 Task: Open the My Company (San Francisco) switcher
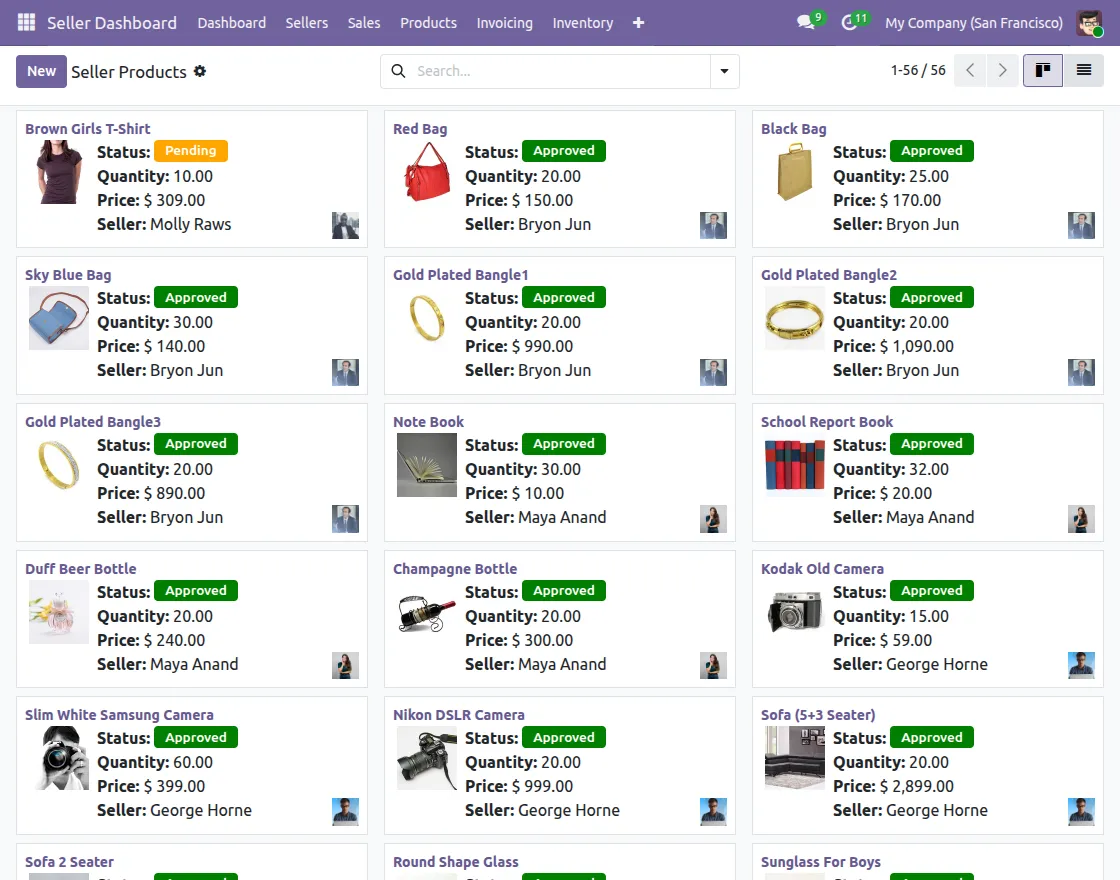pyautogui.click(x=974, y=23)
